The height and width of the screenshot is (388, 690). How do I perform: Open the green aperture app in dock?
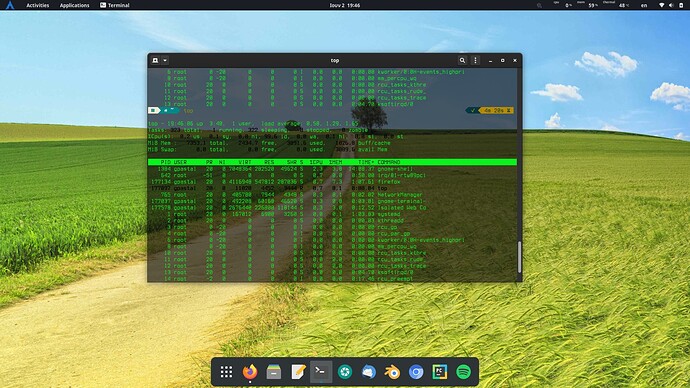[345, 372]
